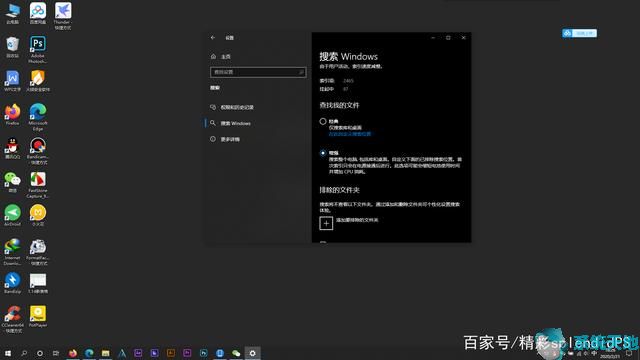
Task: Open the Format Factory shortcut desktop icon
Action: (38, 252)
